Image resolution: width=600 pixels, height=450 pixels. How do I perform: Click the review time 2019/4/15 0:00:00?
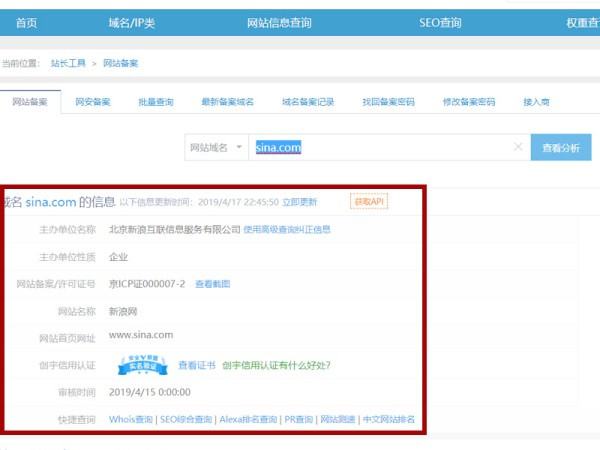pos(150,392)
